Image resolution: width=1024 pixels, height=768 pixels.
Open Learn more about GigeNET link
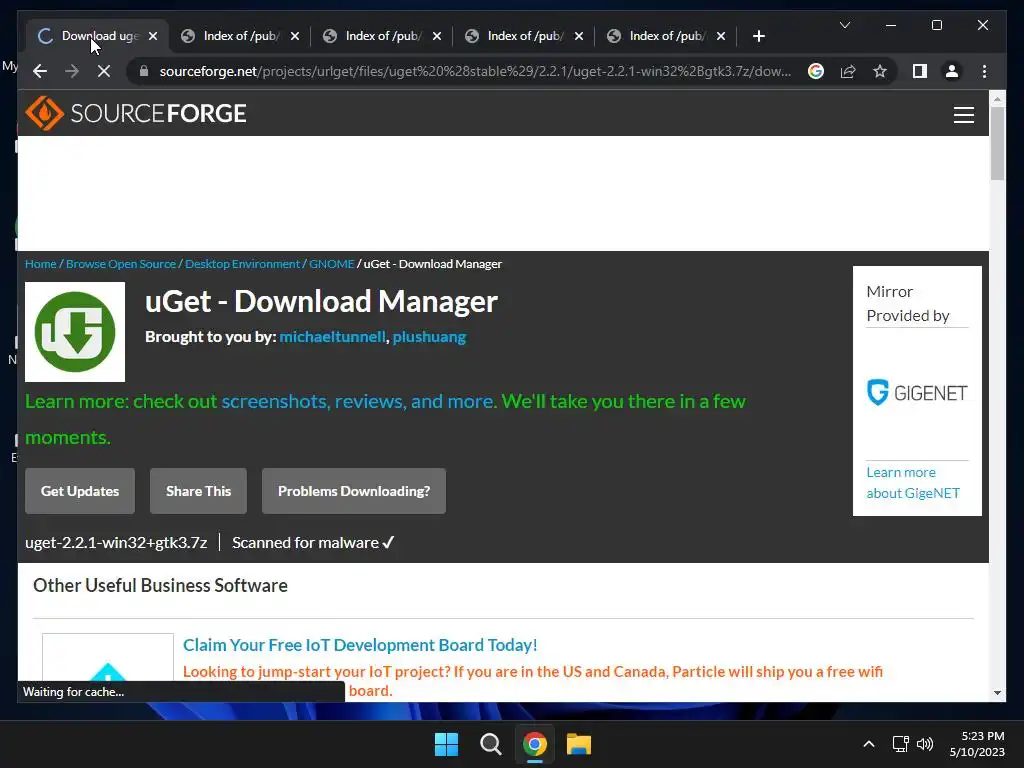[x=913, y=483]
